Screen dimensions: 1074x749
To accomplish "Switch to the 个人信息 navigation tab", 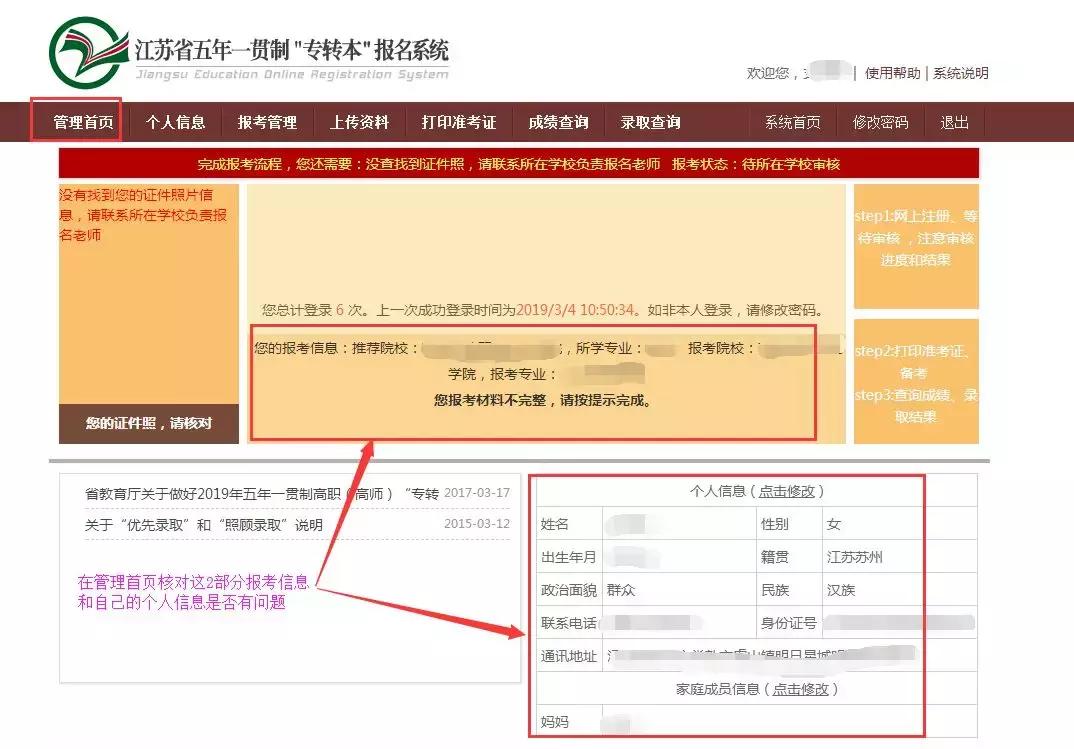I will coord(175,121).
